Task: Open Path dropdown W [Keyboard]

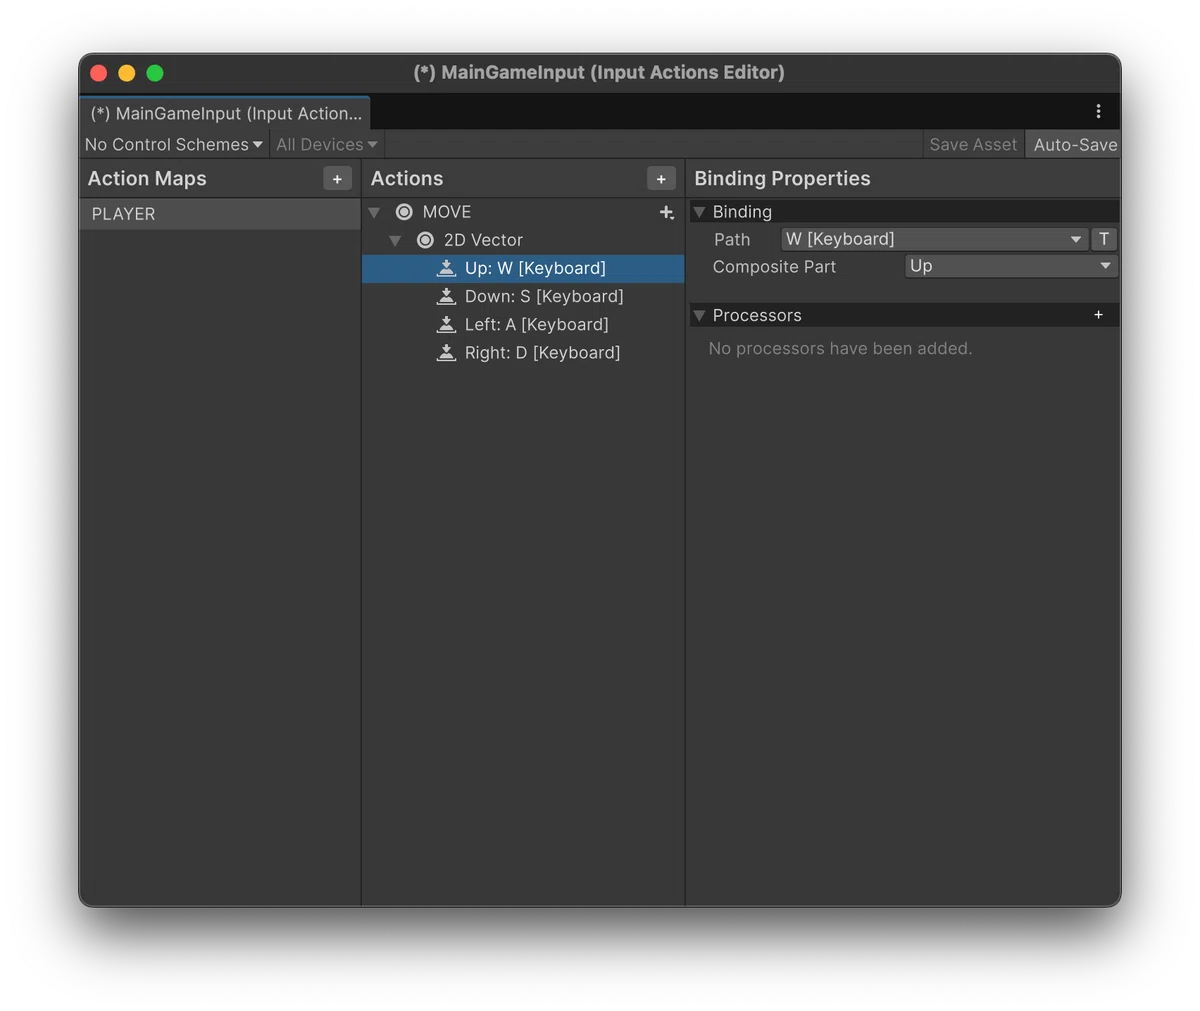Action: (934, 239)
